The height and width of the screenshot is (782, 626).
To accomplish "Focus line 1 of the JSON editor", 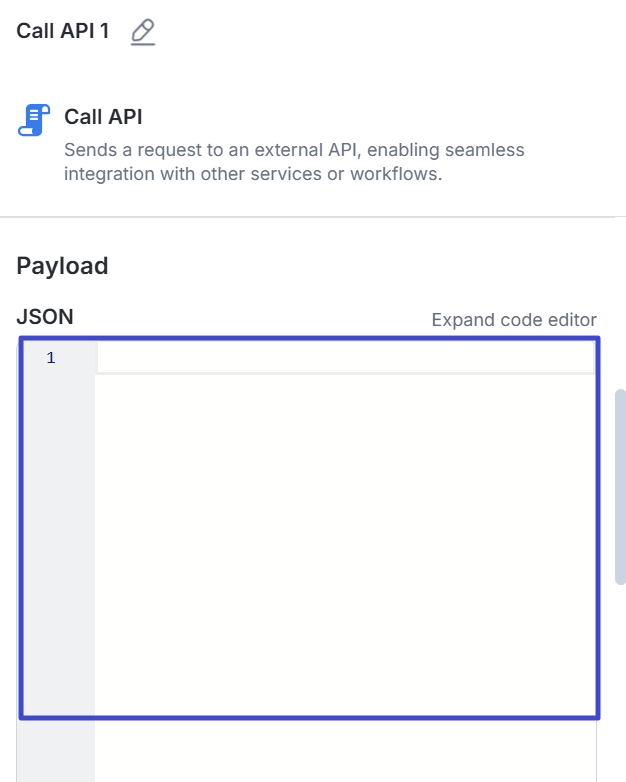I will click(x=340, y=358).
